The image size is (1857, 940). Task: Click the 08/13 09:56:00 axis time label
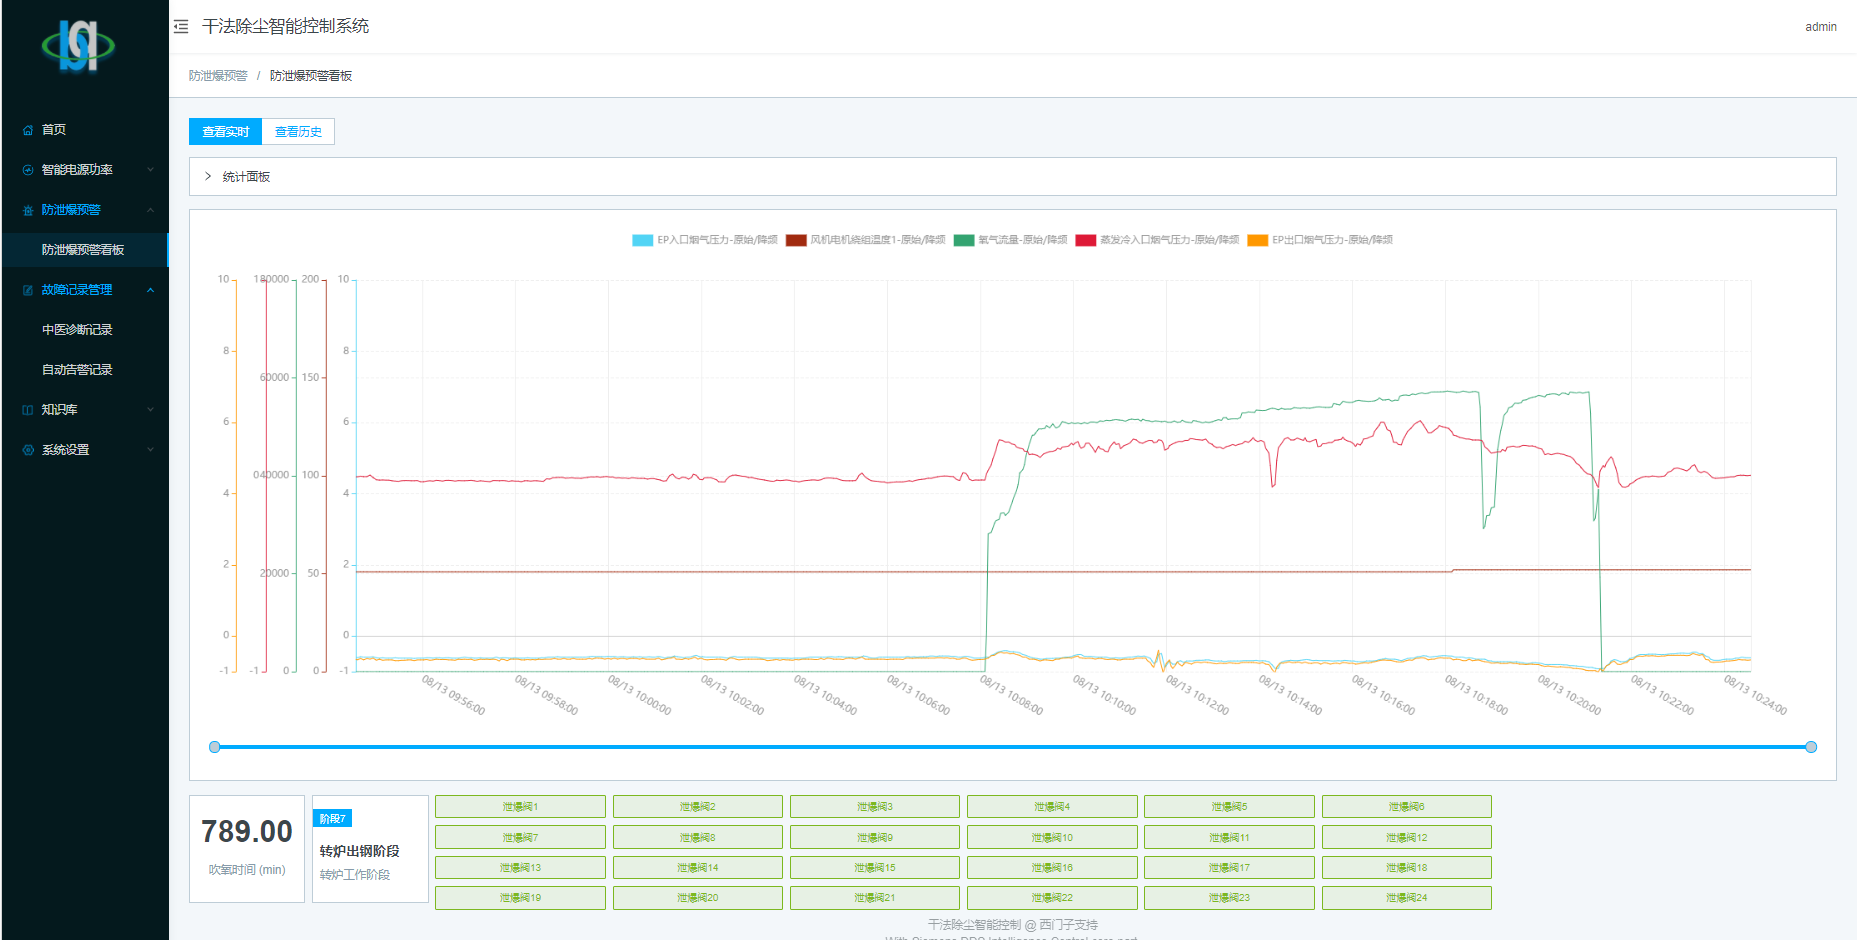tap(453, 695)
